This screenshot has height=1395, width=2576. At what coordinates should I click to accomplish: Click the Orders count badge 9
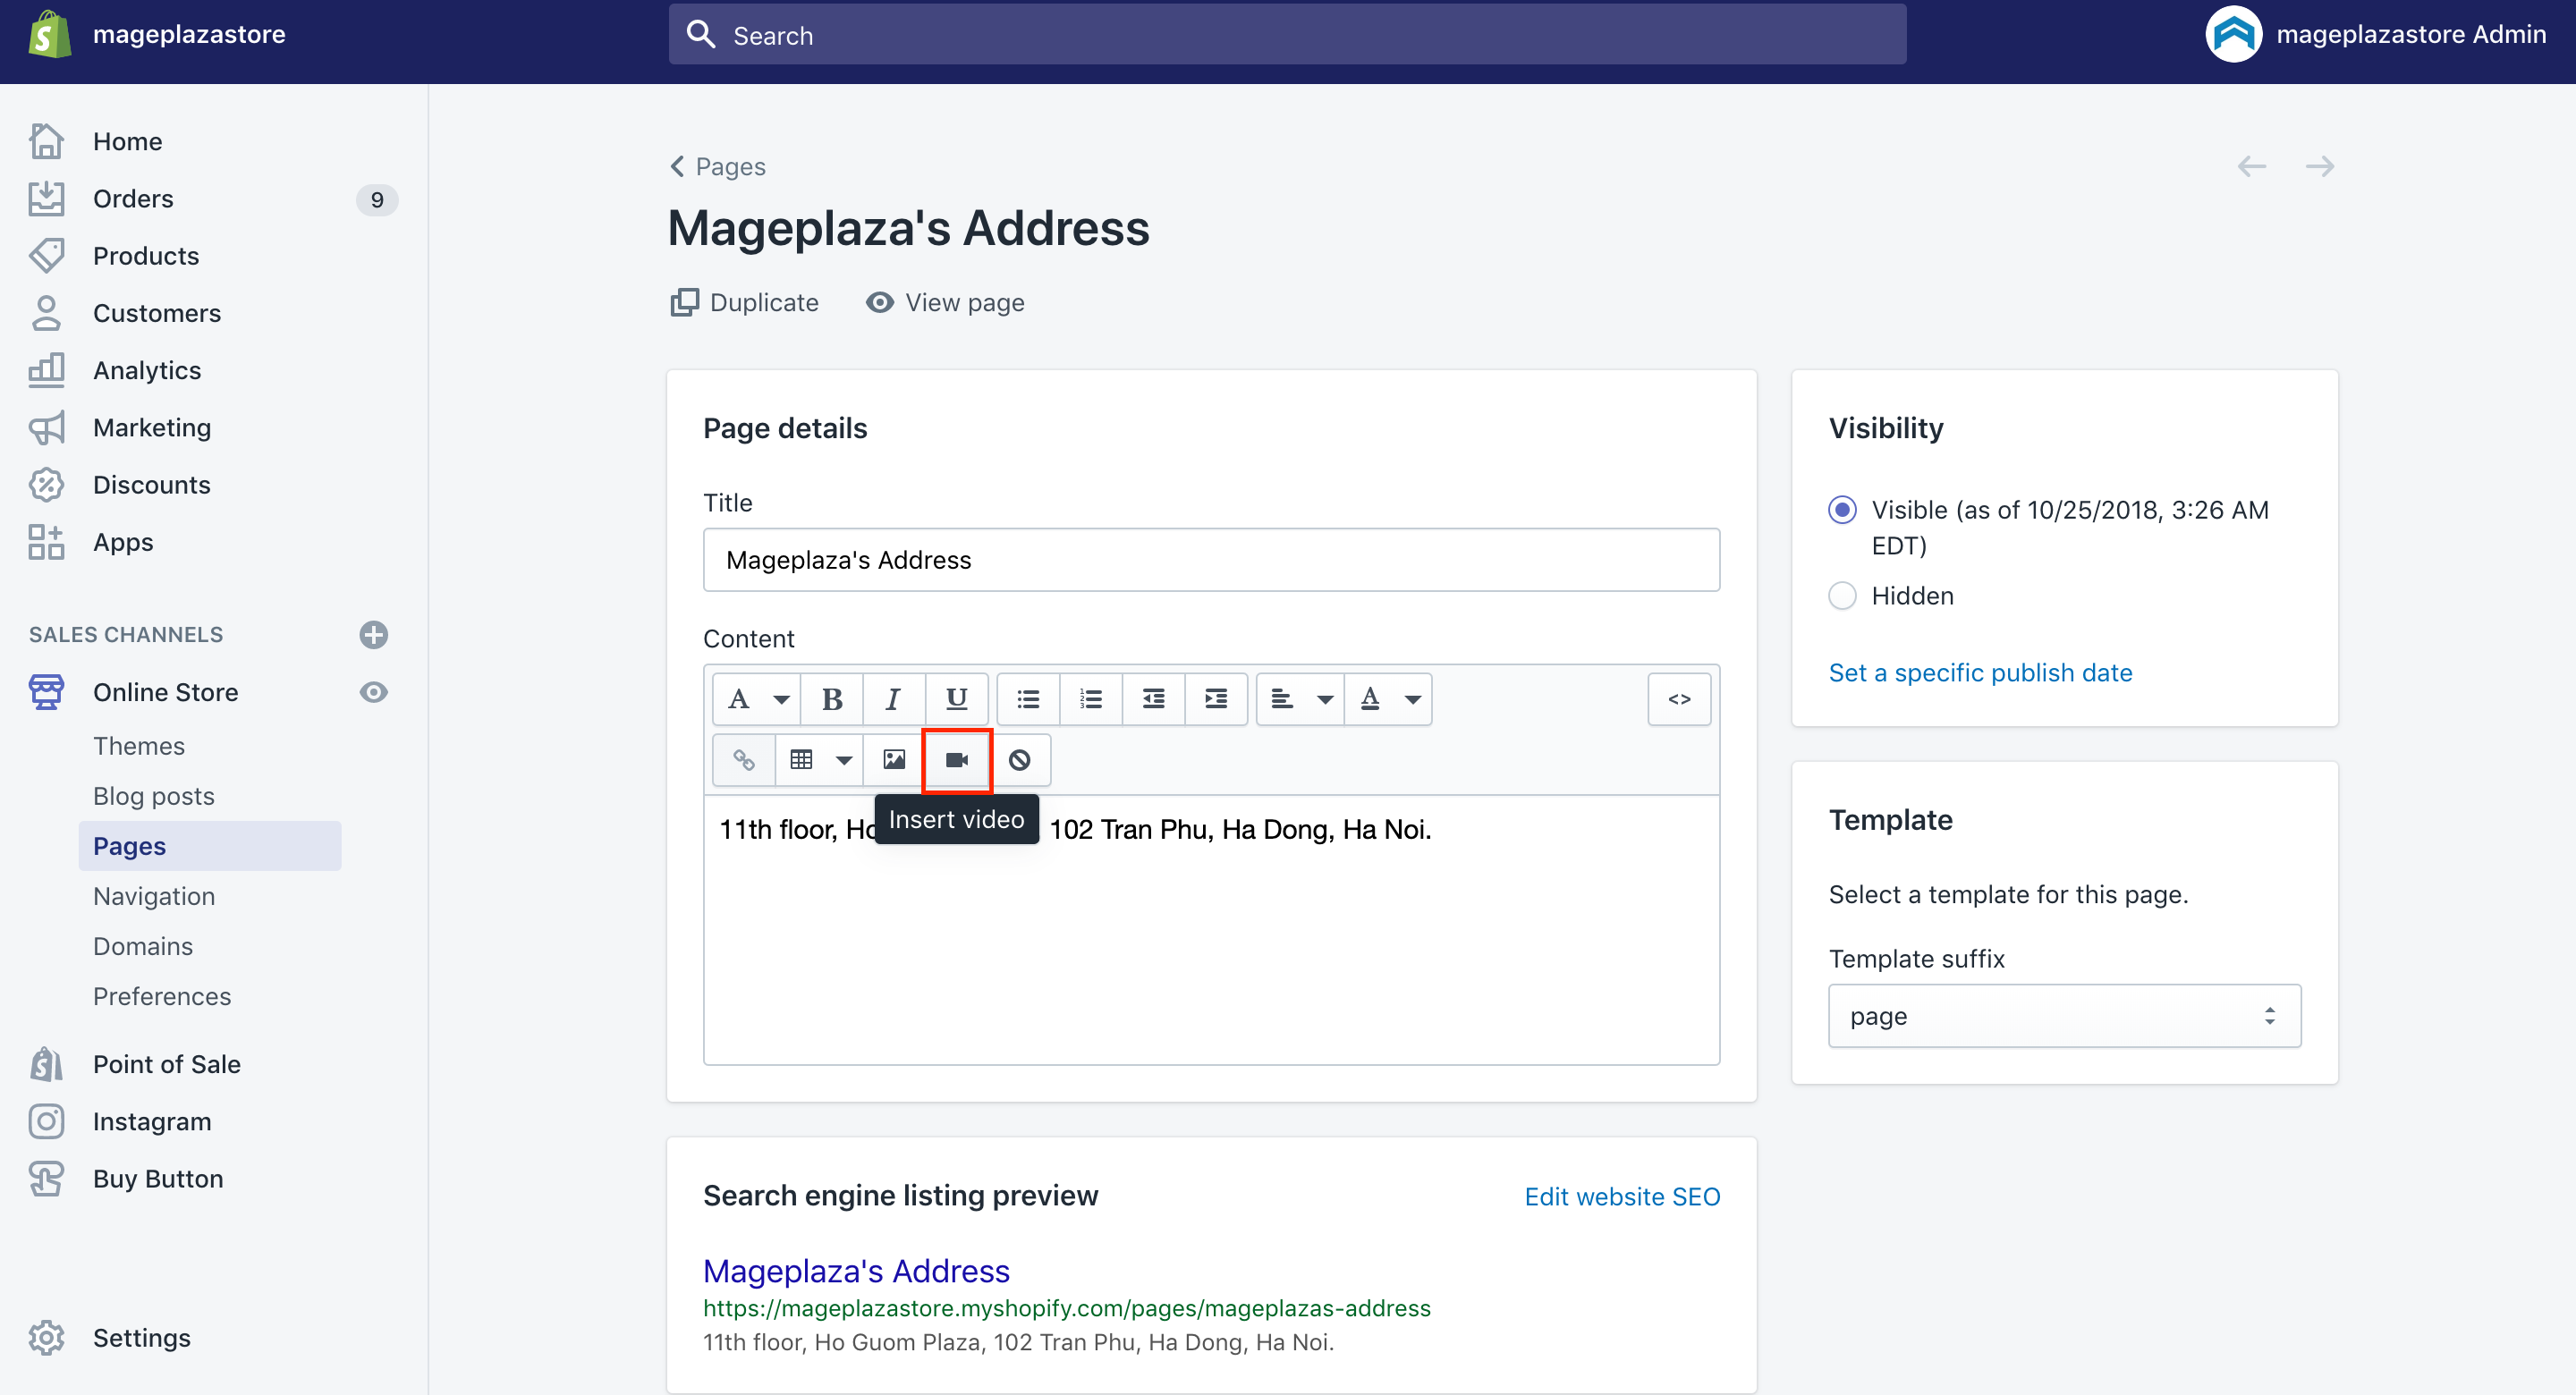(x=377, y=200)
